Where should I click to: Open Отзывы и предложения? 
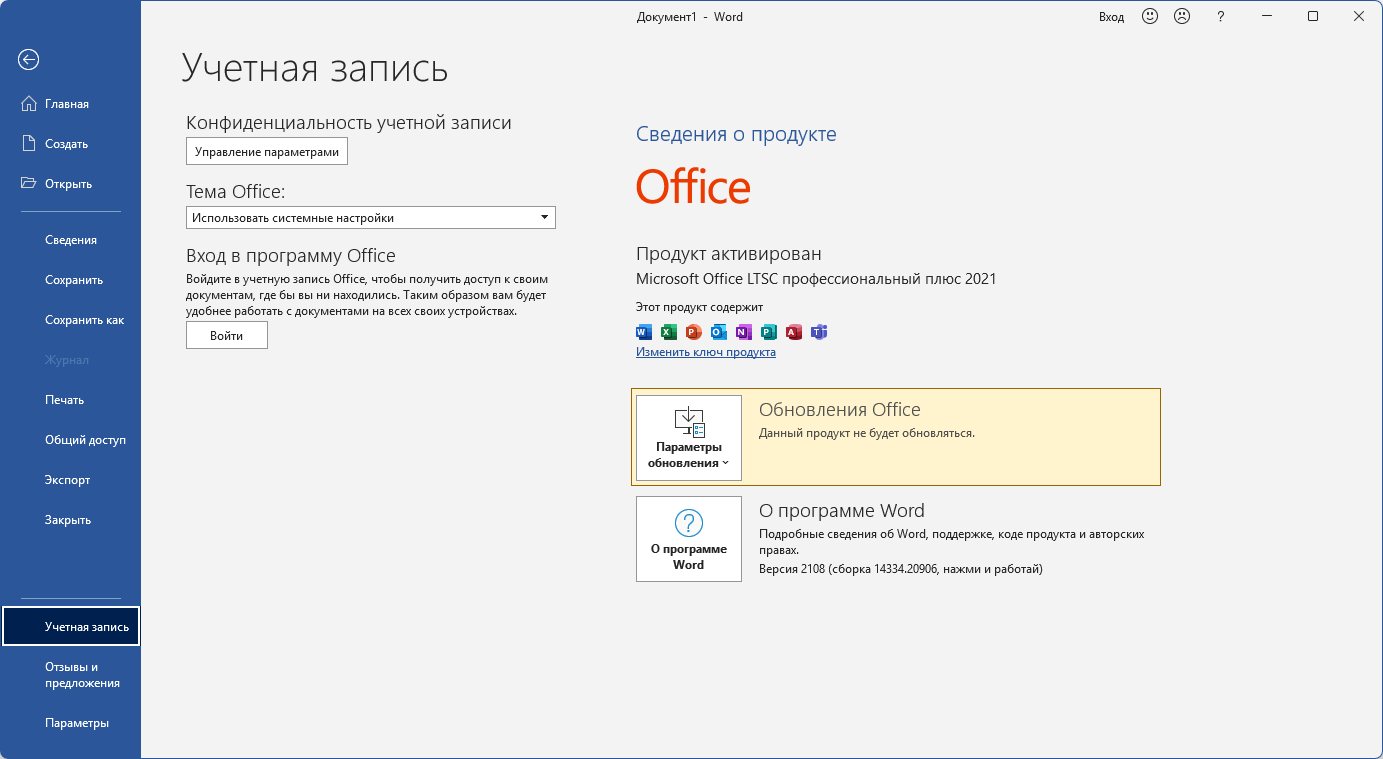pyautogui.click(x=71, y=675)
